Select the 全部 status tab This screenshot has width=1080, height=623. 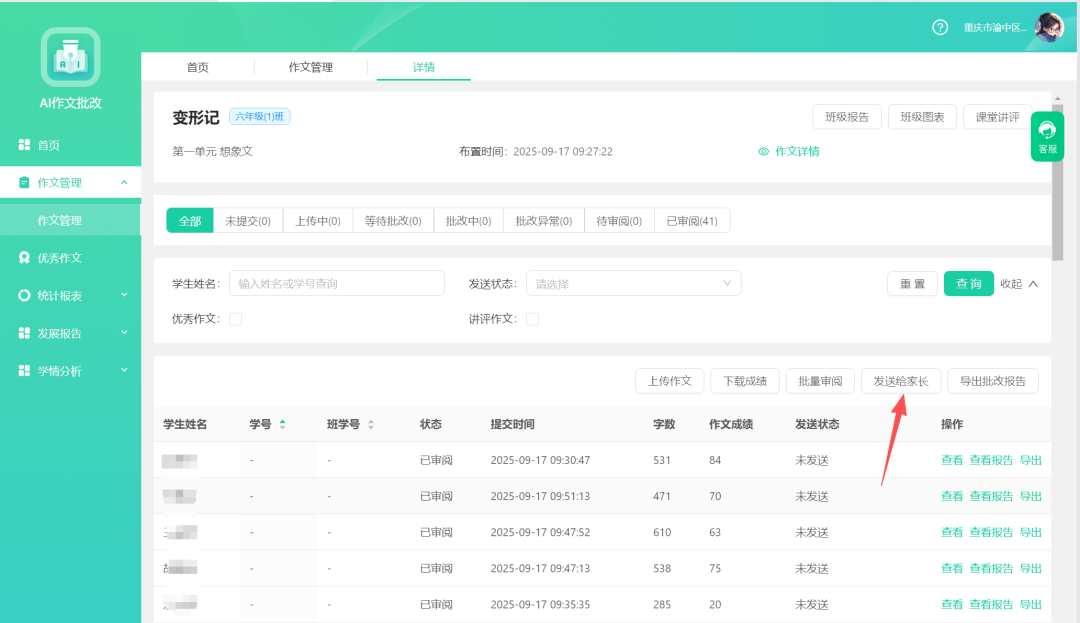pyautogui.click(x=189, y=220)
